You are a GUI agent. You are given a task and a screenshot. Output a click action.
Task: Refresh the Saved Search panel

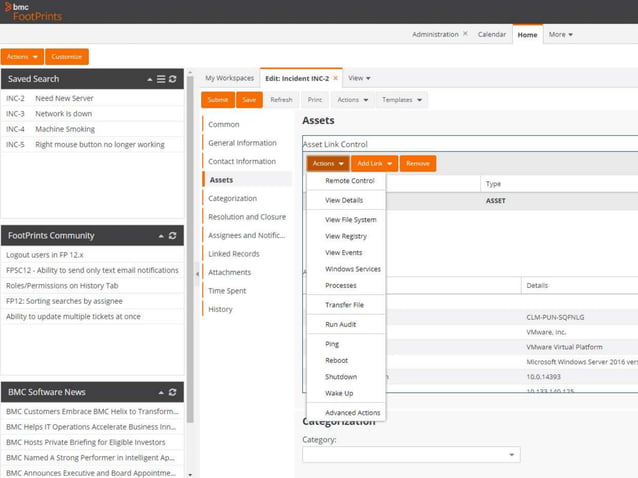pos(173,79)
